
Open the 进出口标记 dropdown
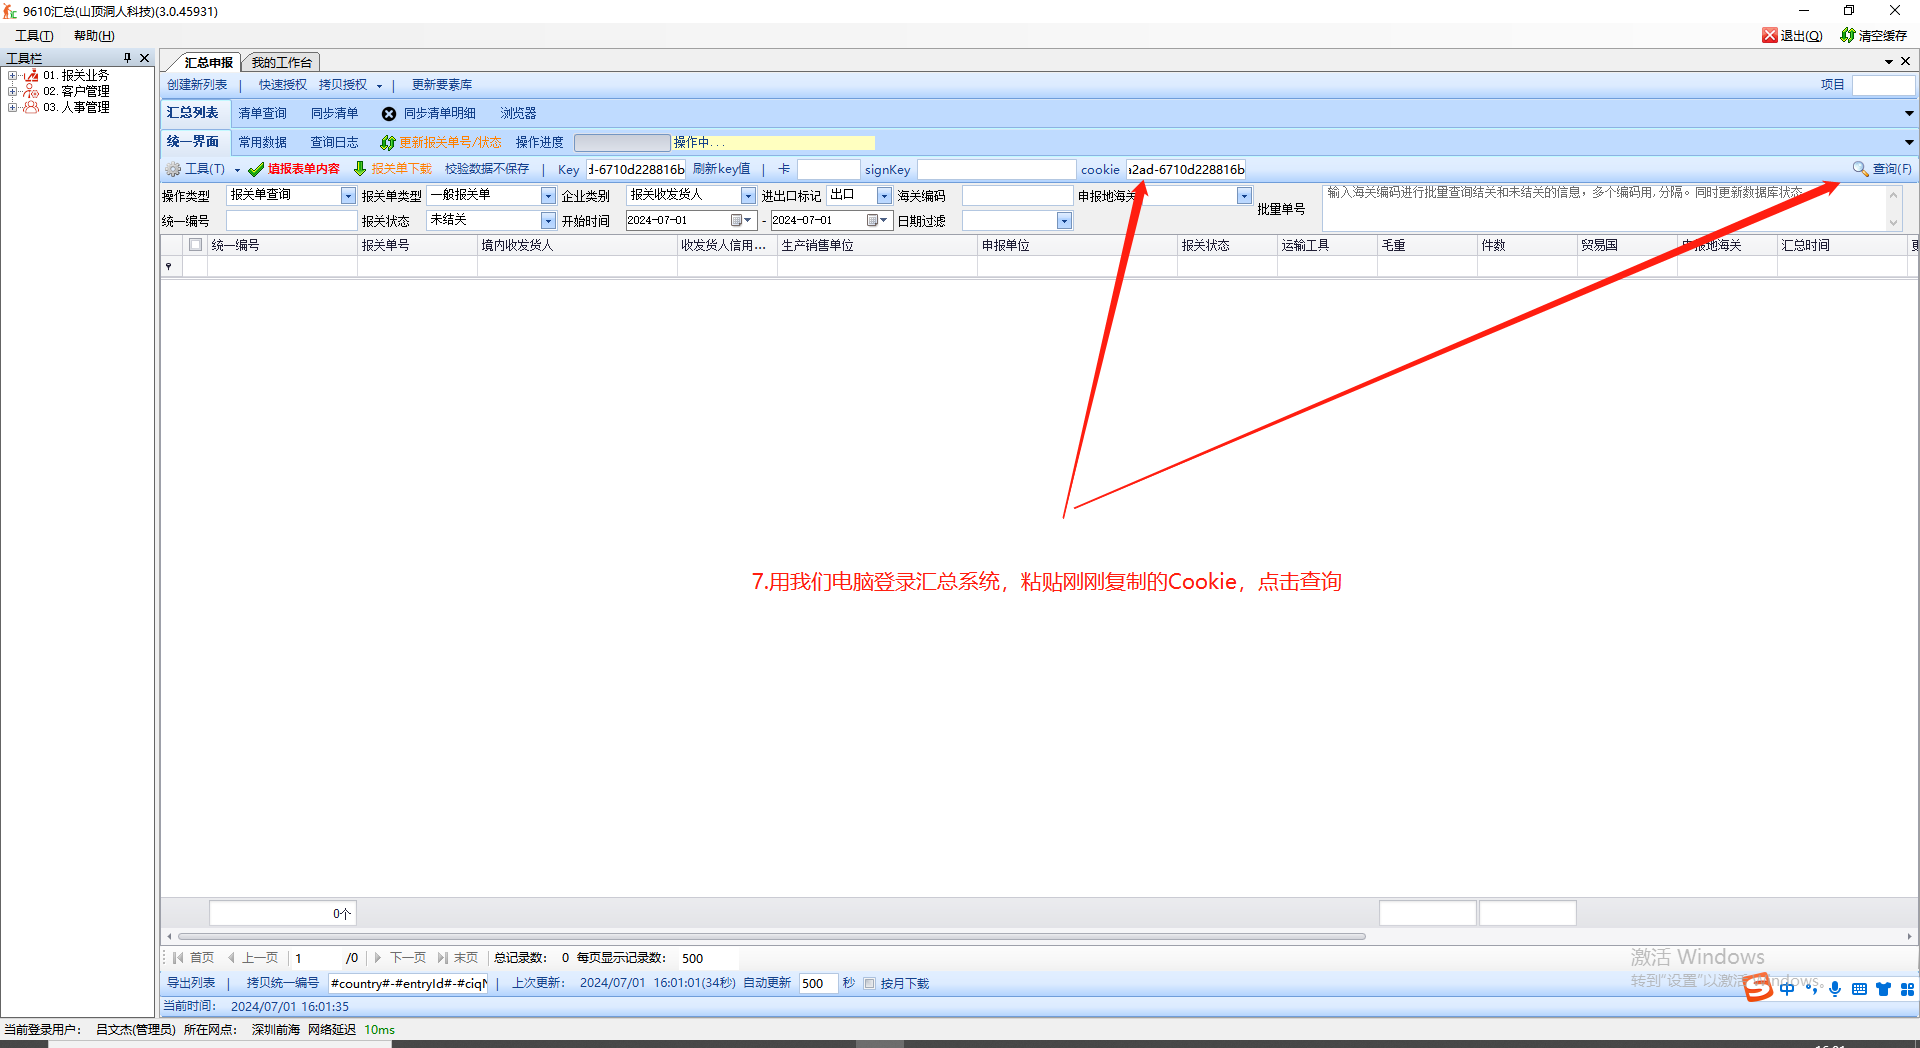point(884,196)
